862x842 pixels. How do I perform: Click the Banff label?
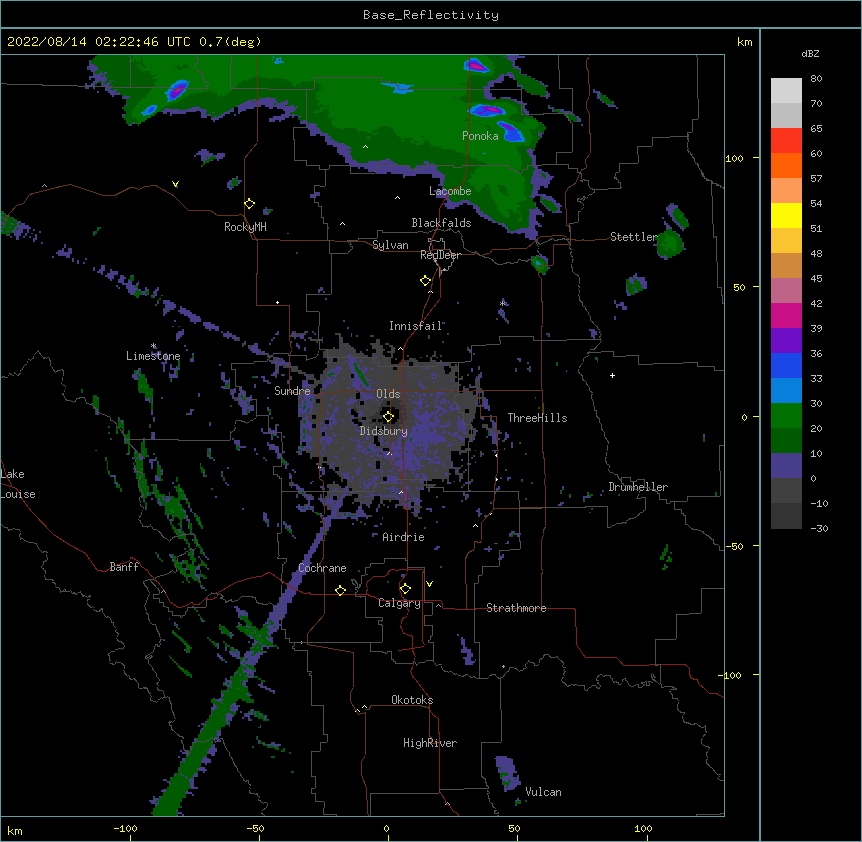click(124, 567)
